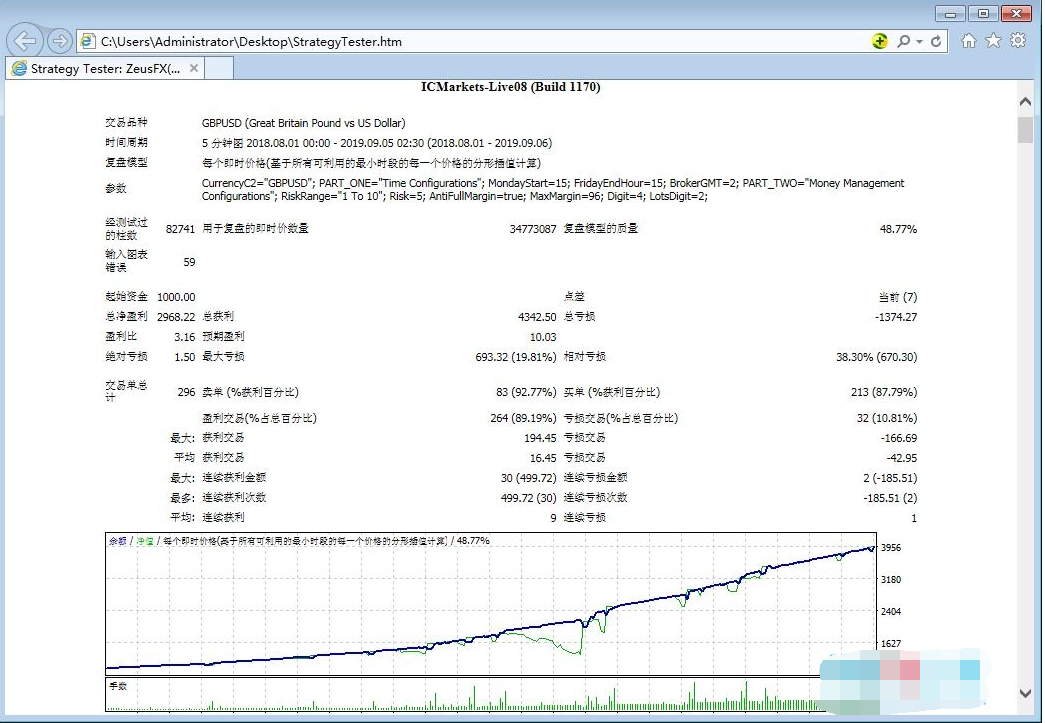Select the Strategy Tester: ZeusFX tab

click(100, 69)
